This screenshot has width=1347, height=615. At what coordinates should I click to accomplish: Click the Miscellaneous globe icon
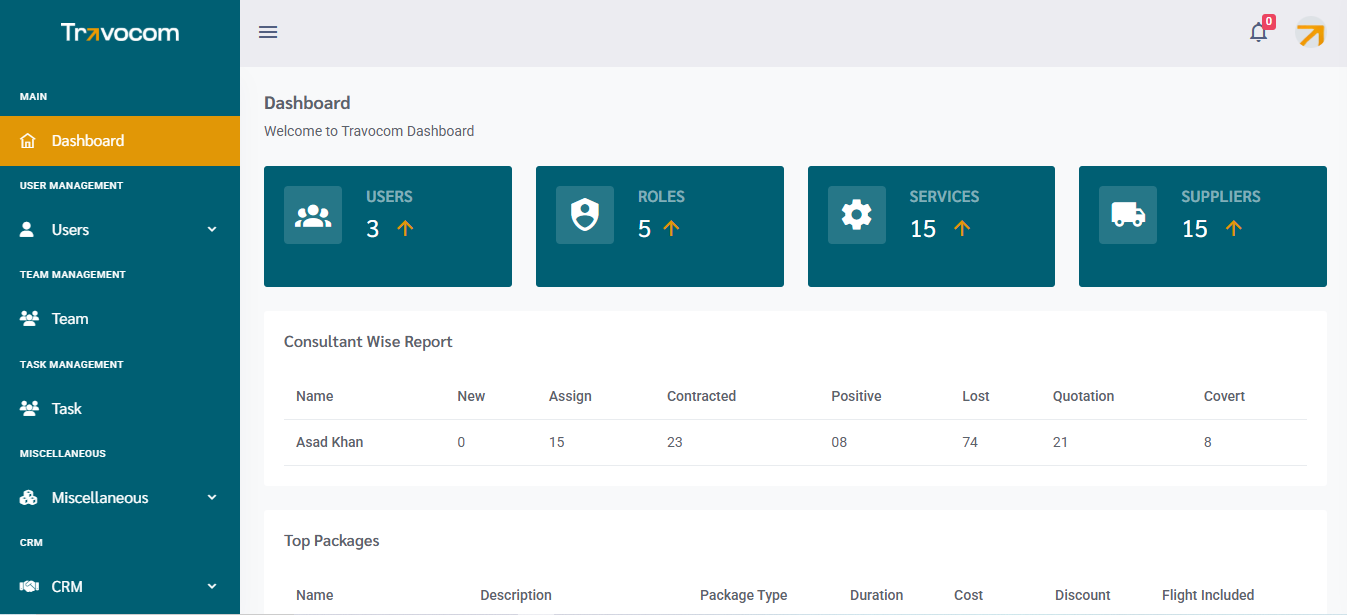(x=26, y=497)
